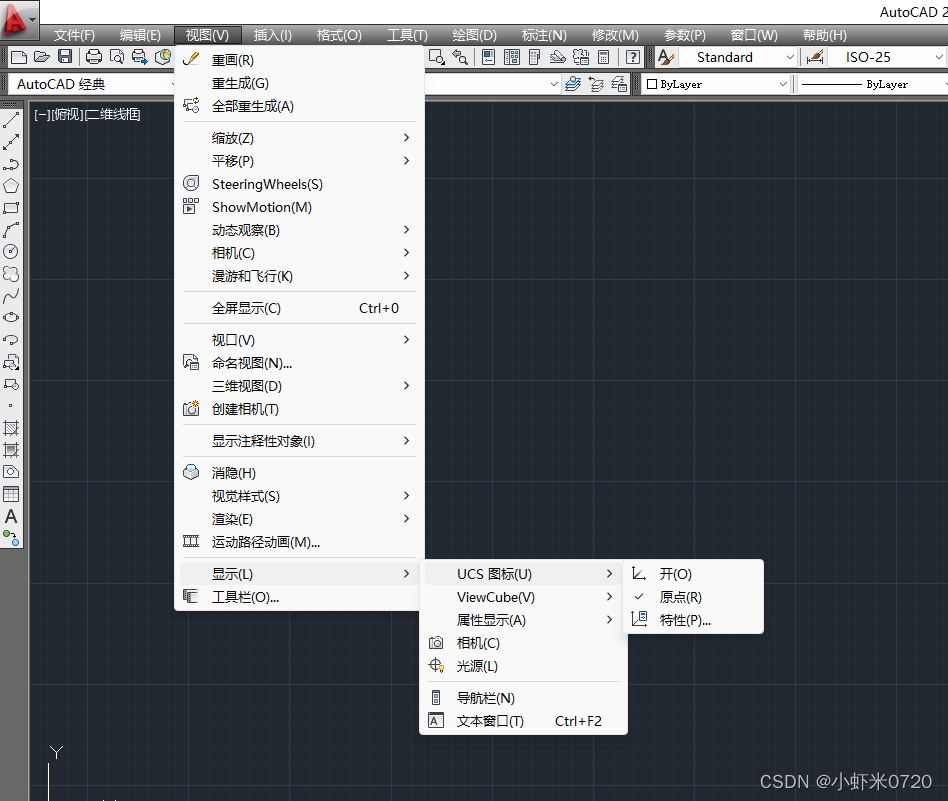948x801 pixels.
Task: Open the 编辑(E) menu
Action: [x=140, y=35]
